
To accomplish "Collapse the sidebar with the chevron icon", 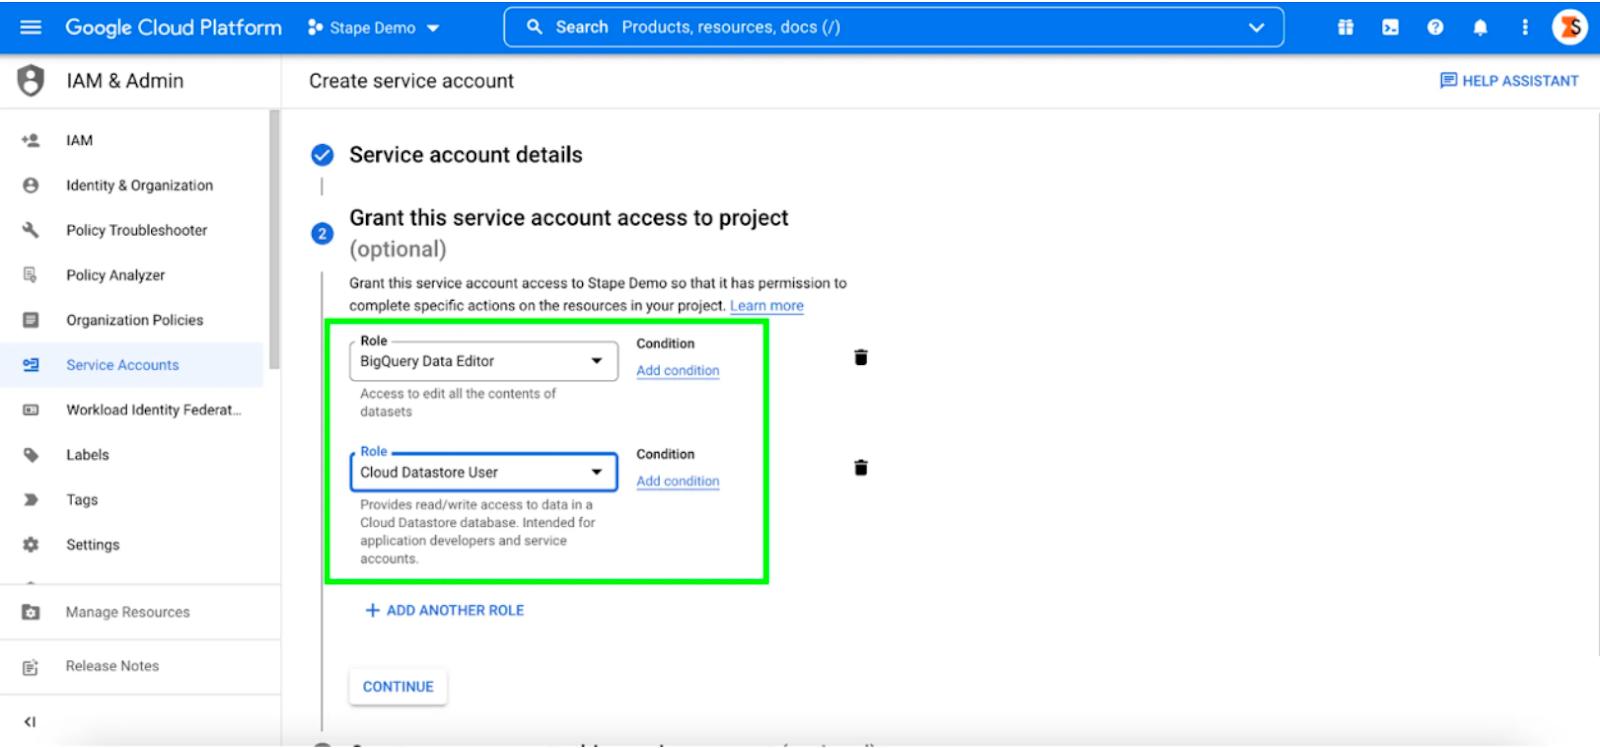I will click(30, 722).
